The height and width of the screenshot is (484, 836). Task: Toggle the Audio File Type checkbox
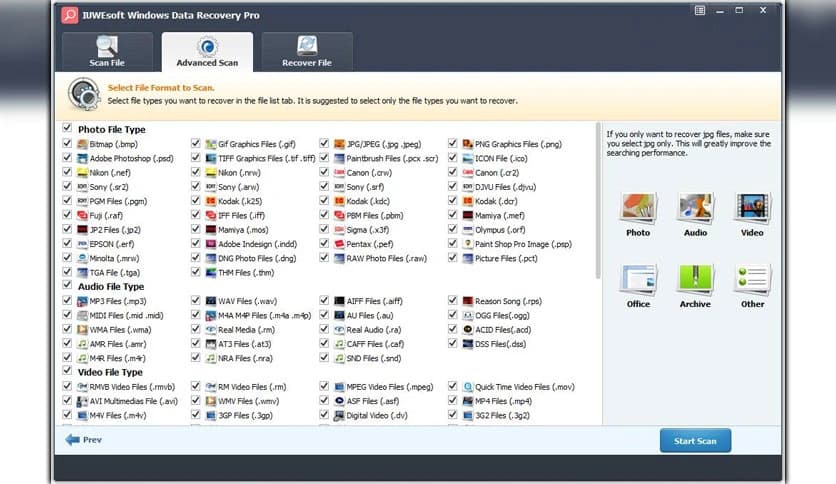click(x=67, y=285)
